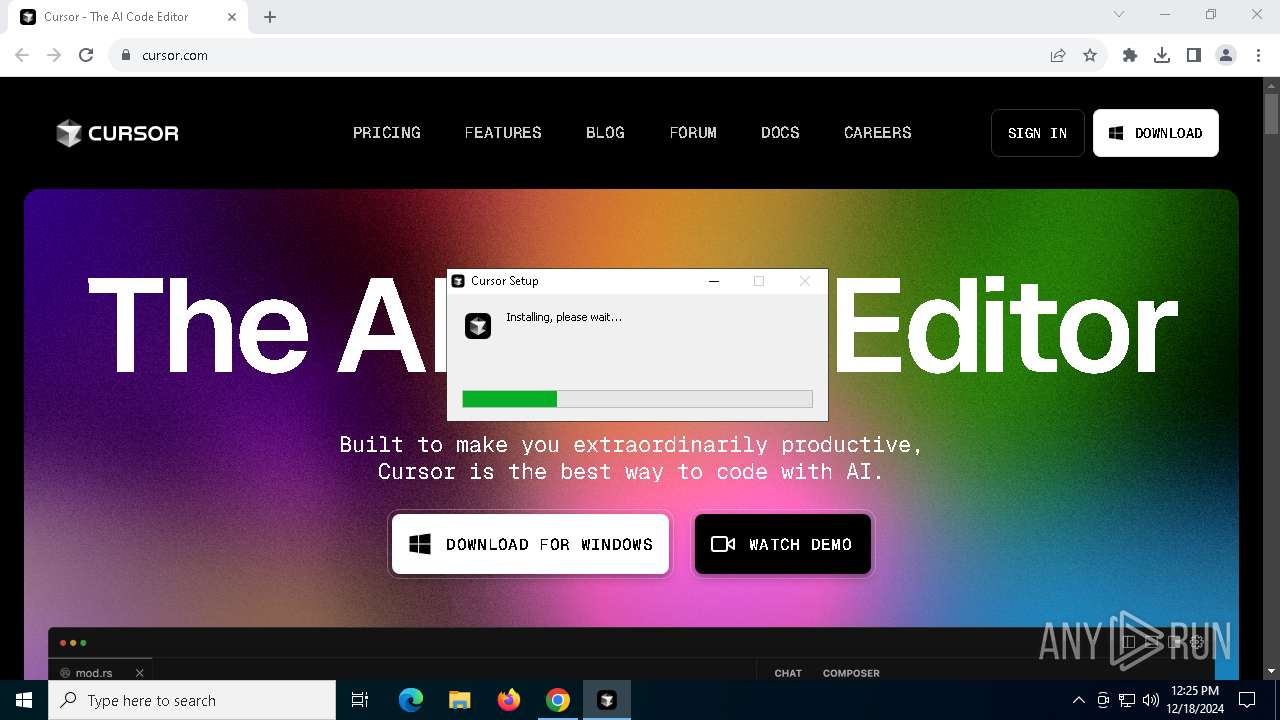Click the Cursor Setup progress bar
The height and width of the screenshot is (720, 1280).
[637, 399]
